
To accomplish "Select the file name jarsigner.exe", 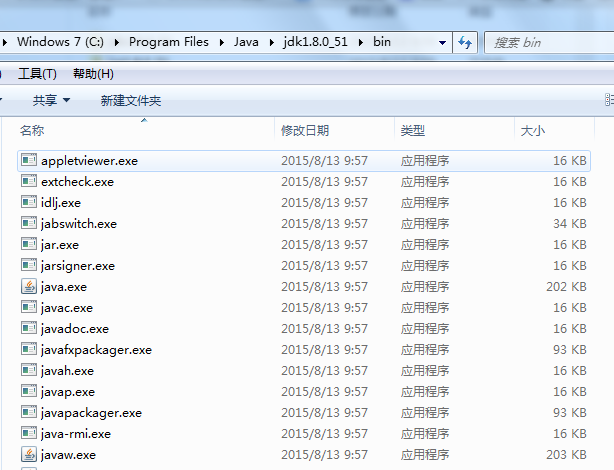I will (x=78, y=266).
